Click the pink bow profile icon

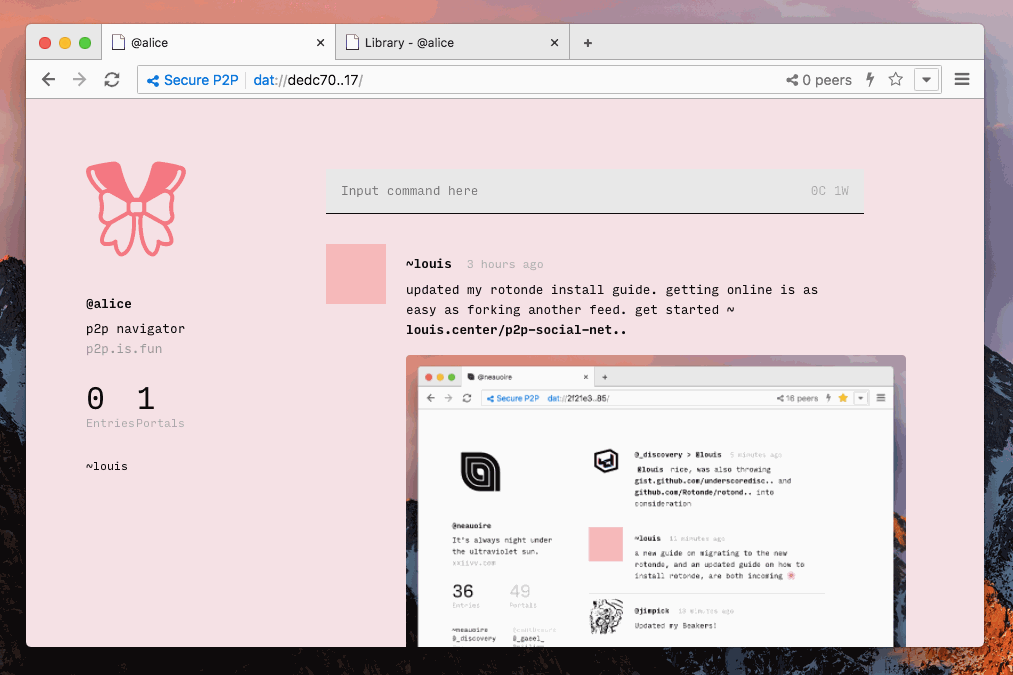click(x=136, y=208)
